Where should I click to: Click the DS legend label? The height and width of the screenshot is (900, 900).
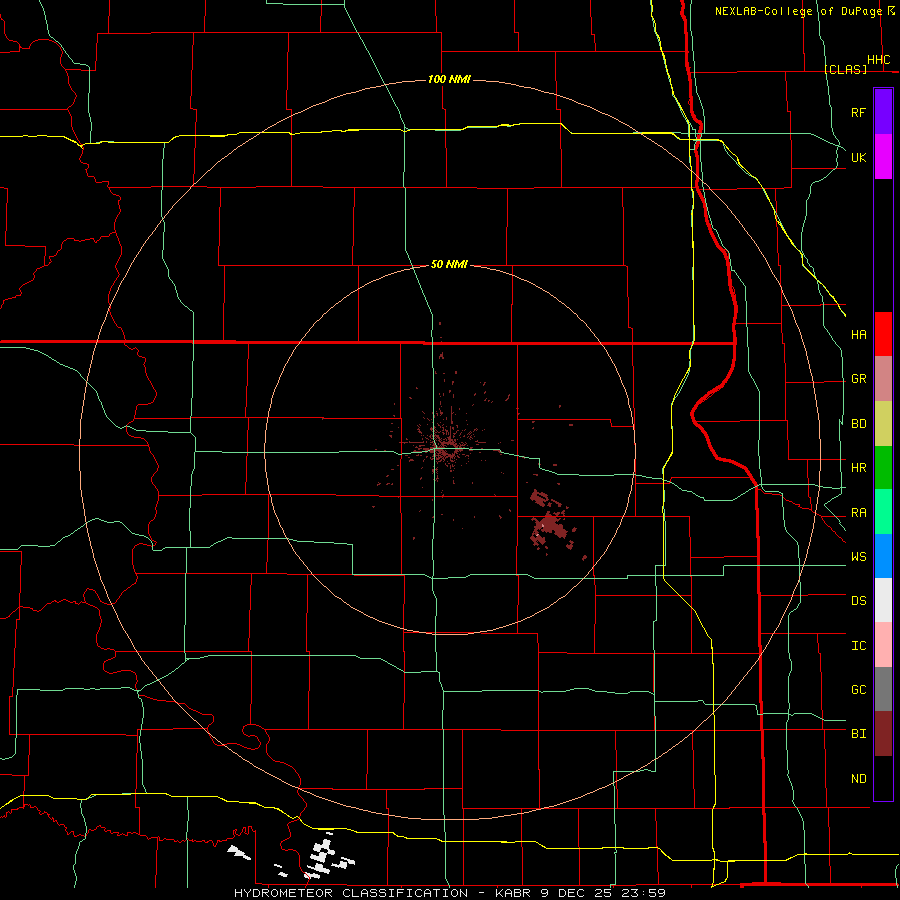click(x=858, y=601)
